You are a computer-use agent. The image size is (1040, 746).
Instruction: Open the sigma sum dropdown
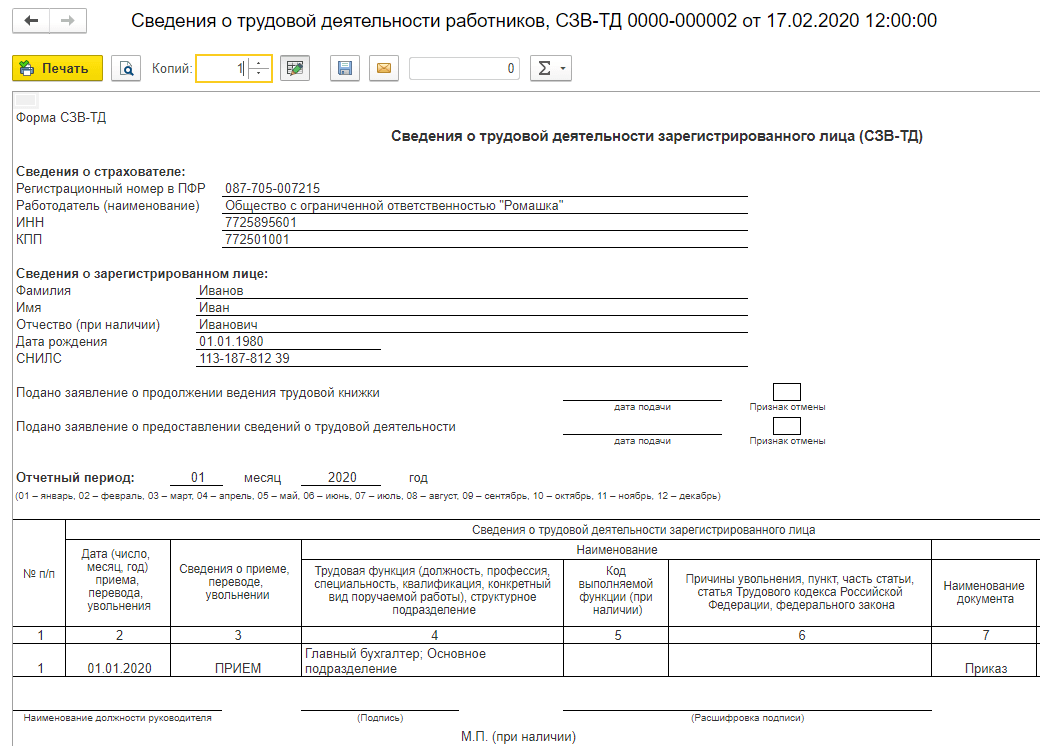551,68
